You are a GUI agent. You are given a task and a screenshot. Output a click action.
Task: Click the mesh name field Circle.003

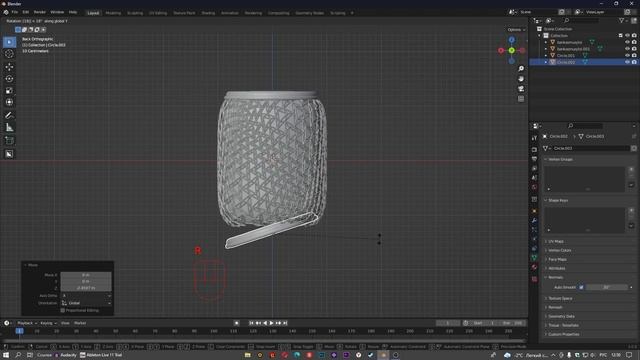(x=590, y=149)
